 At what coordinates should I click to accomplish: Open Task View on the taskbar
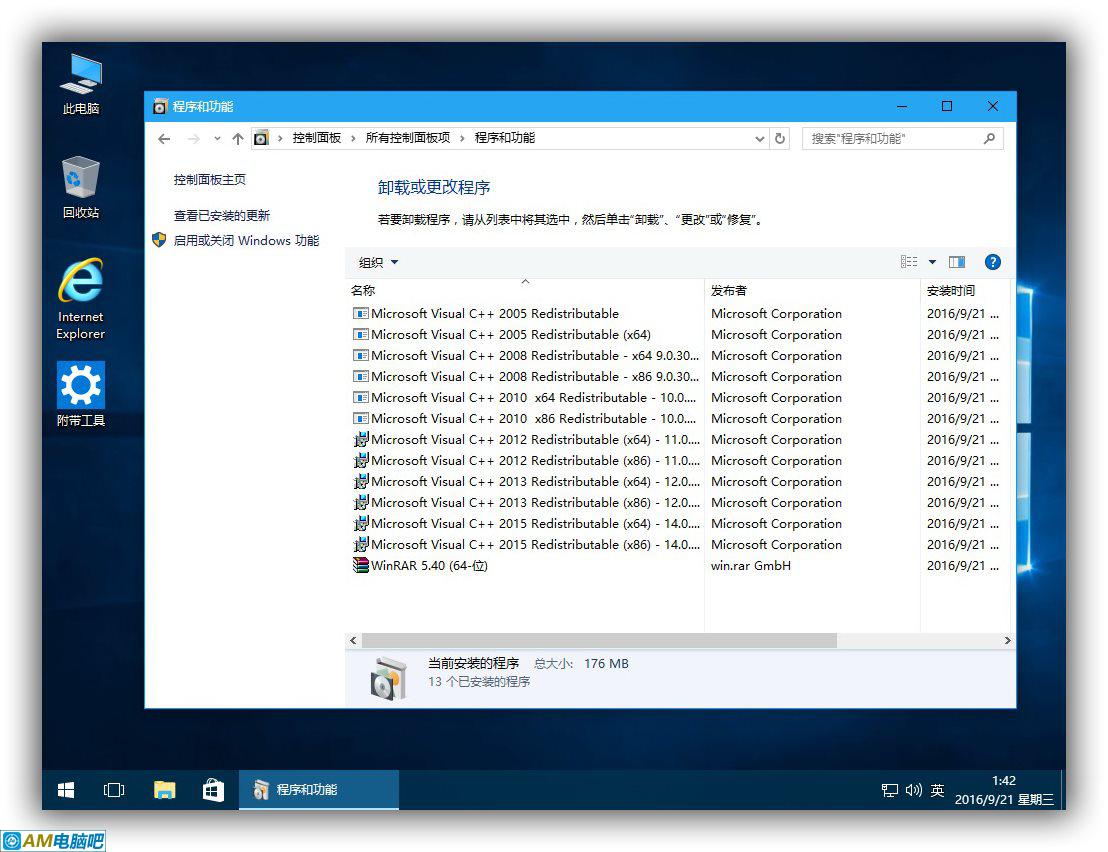[114, 790]
